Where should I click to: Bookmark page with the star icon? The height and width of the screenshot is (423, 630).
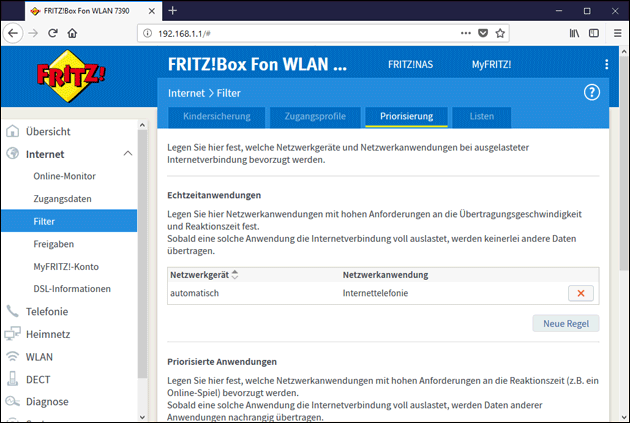(x=500, y=32)
